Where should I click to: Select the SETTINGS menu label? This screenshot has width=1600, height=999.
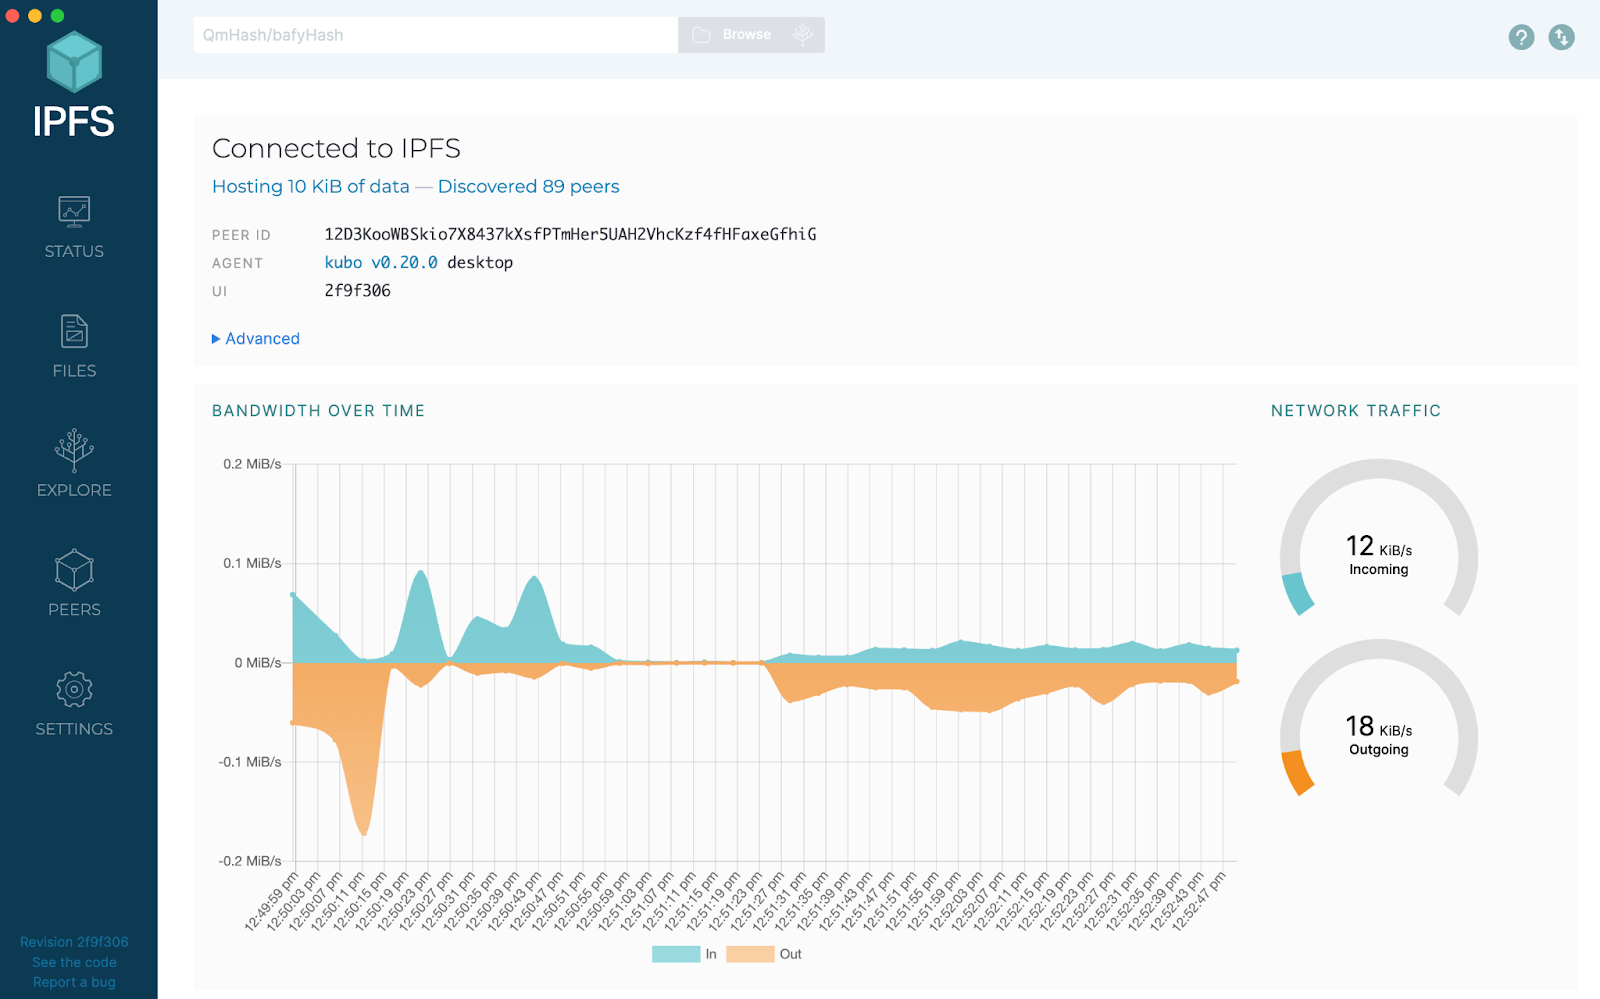(x=74, y=729)
